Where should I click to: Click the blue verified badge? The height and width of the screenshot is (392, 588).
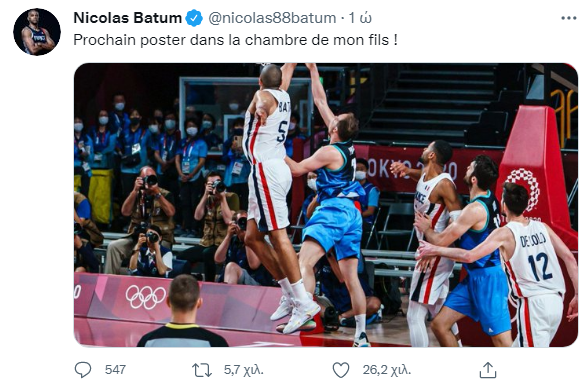tap(194, 18)
